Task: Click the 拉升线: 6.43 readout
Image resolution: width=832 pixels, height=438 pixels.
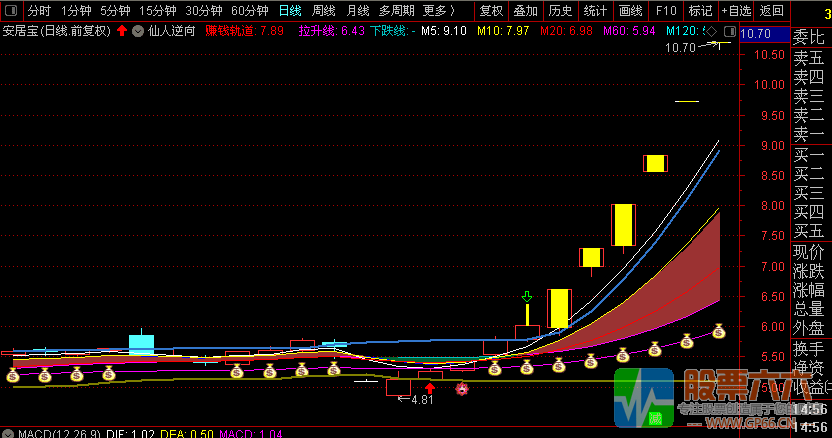Action: tap(331, 31)
